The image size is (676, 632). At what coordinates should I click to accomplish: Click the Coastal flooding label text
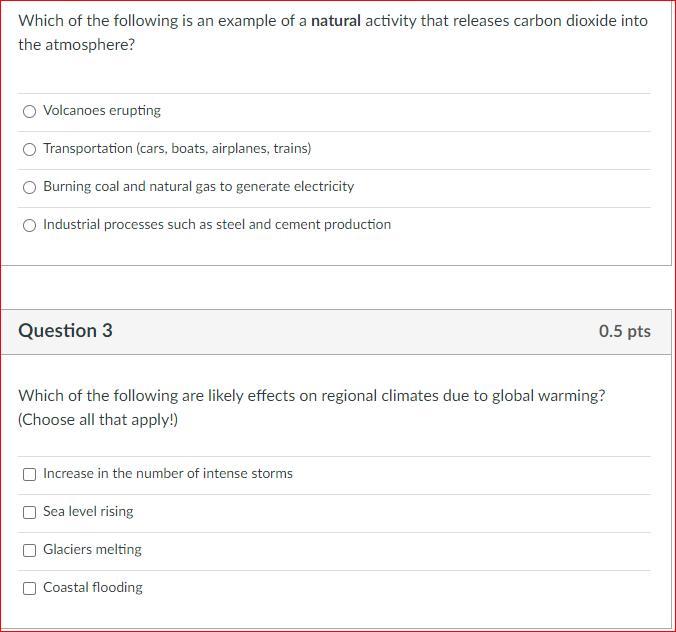[93, 588]
